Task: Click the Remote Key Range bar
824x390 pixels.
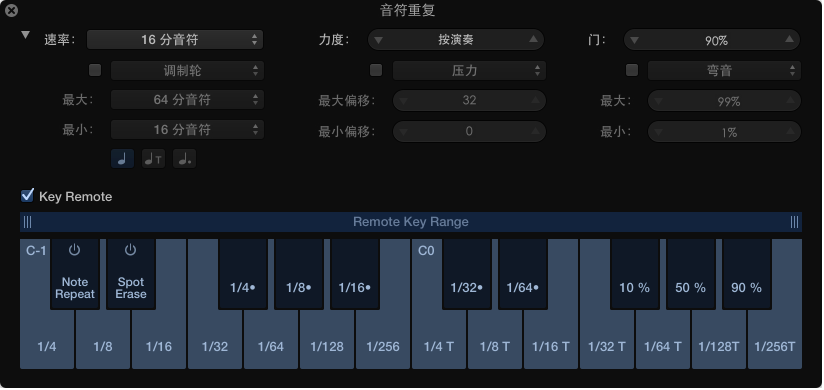Action: point(411,222)
